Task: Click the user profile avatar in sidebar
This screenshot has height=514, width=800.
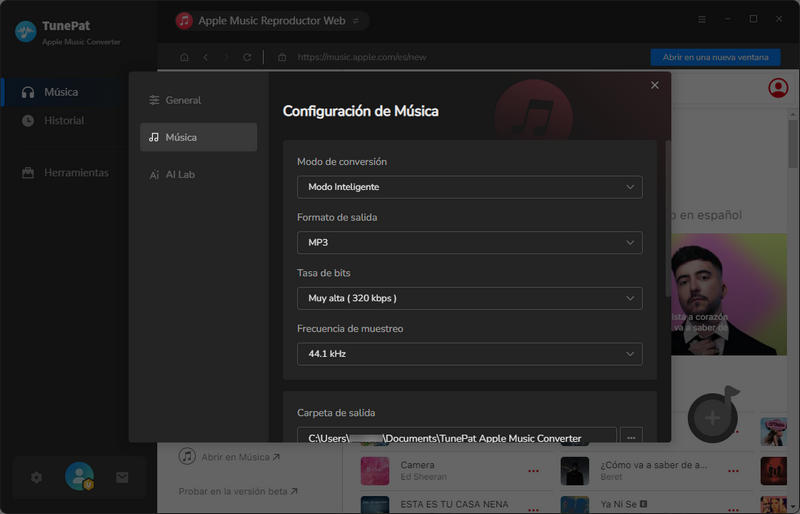Action: pos(79,477)
